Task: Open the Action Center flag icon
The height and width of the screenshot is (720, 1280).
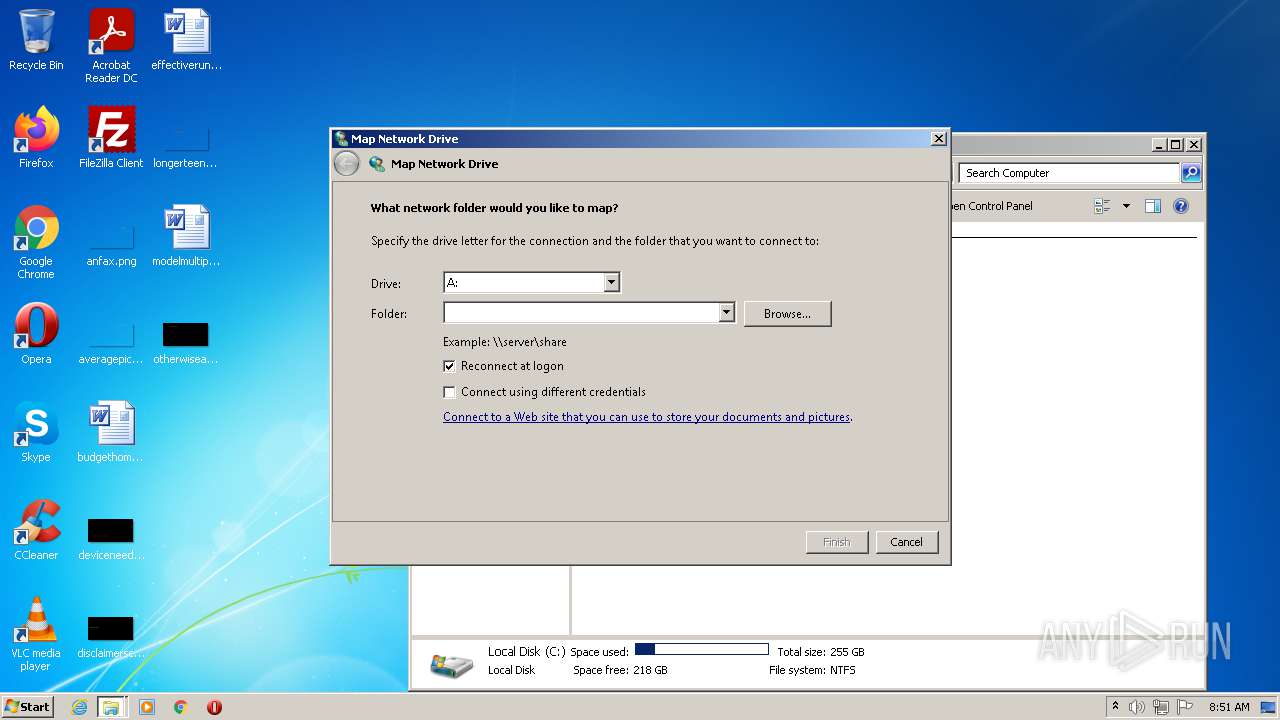Action: click(x=1185, y=707)
